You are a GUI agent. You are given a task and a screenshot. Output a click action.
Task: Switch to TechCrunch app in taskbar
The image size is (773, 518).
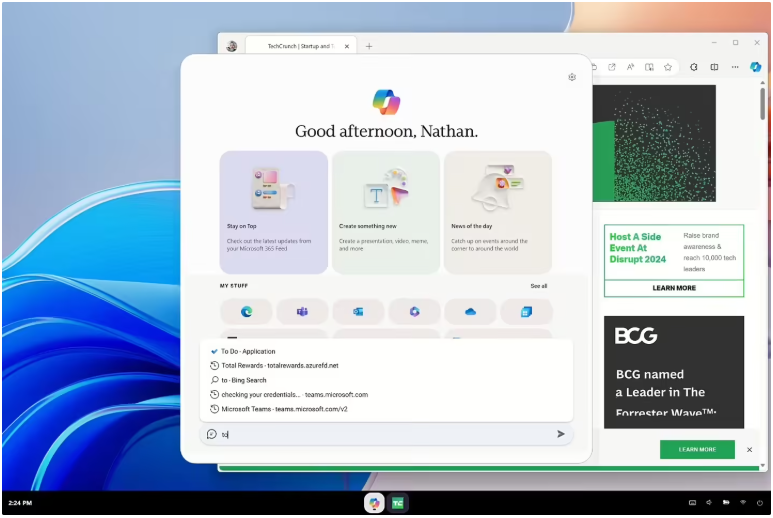click(397, 503)
